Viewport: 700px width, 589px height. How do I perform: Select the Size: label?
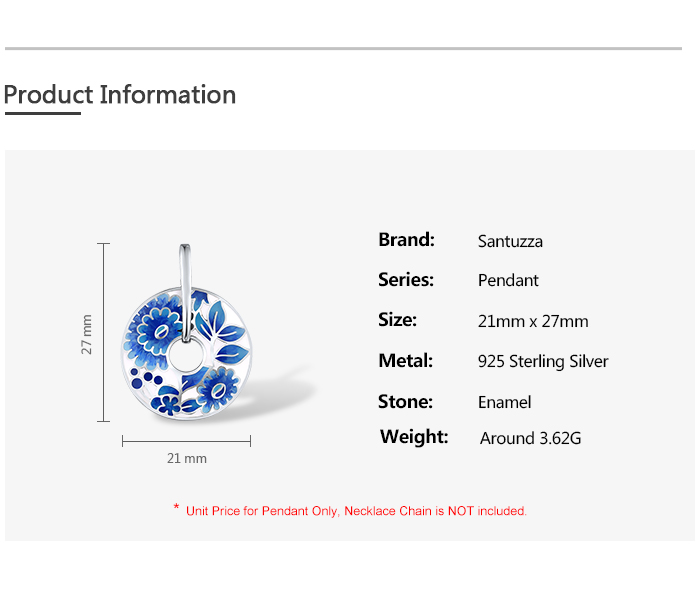point(397,320)
